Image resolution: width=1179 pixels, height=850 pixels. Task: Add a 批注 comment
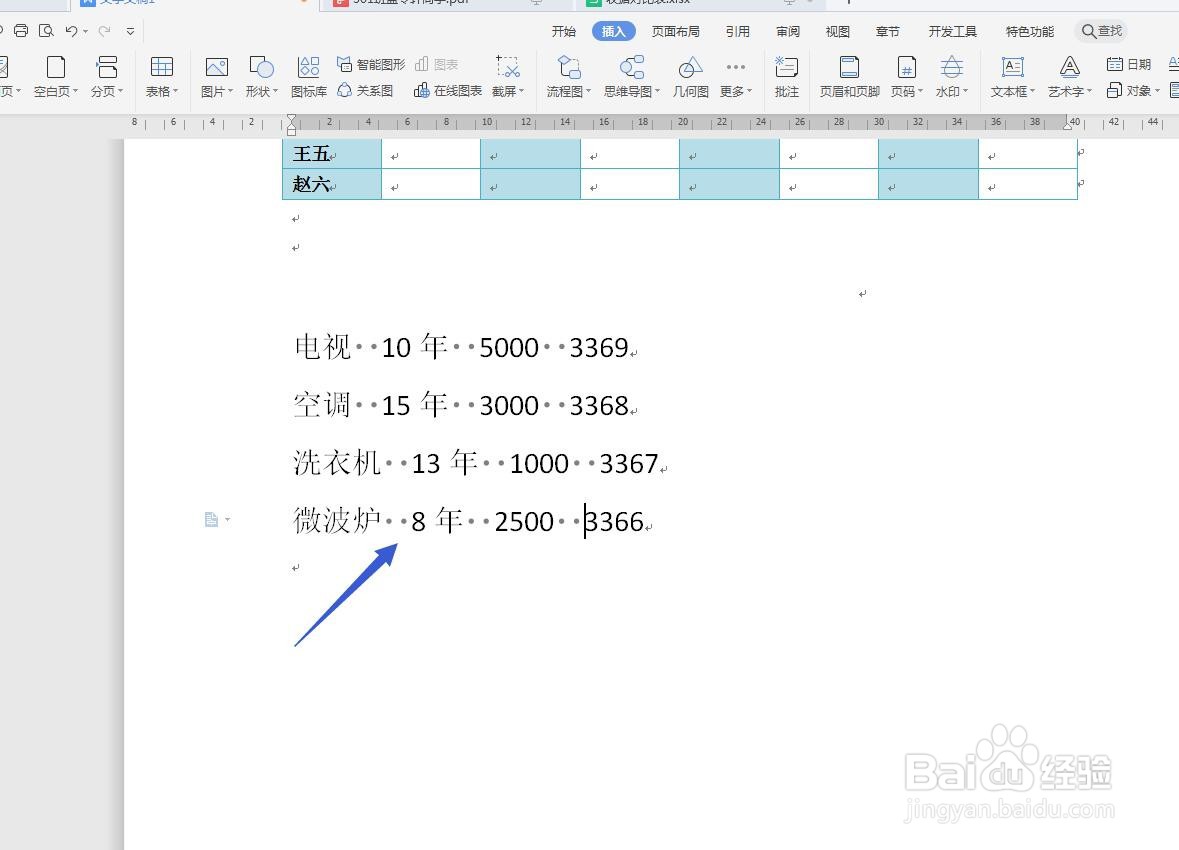tap(787, 77)
